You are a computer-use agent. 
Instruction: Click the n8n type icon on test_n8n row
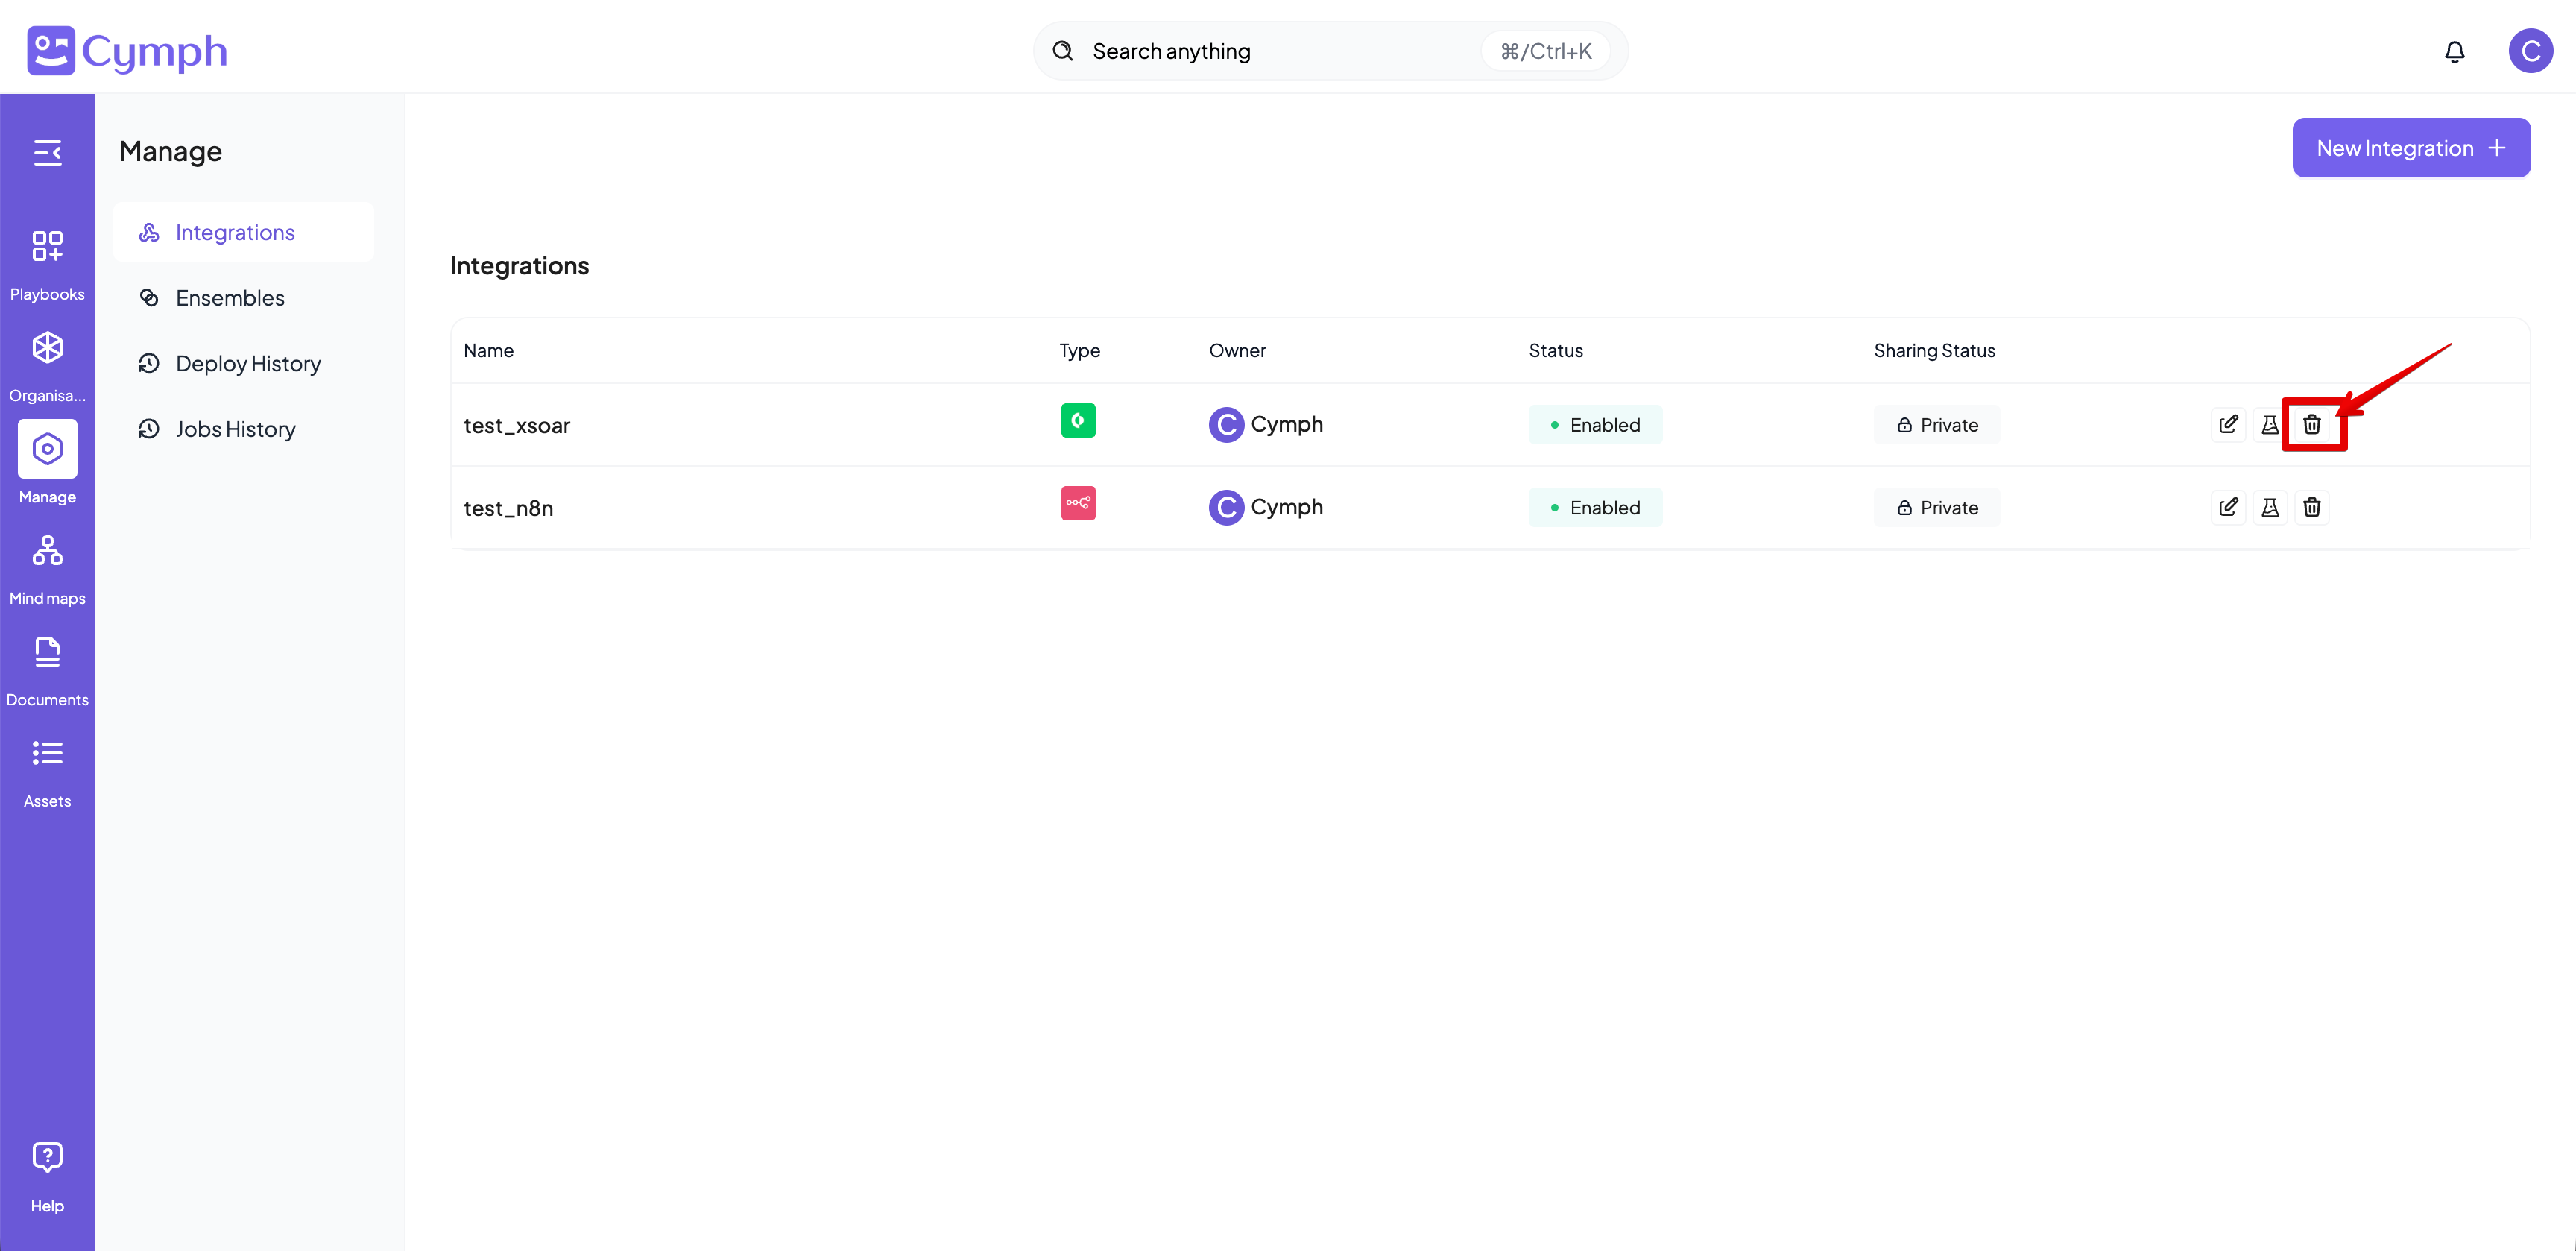1078,504
